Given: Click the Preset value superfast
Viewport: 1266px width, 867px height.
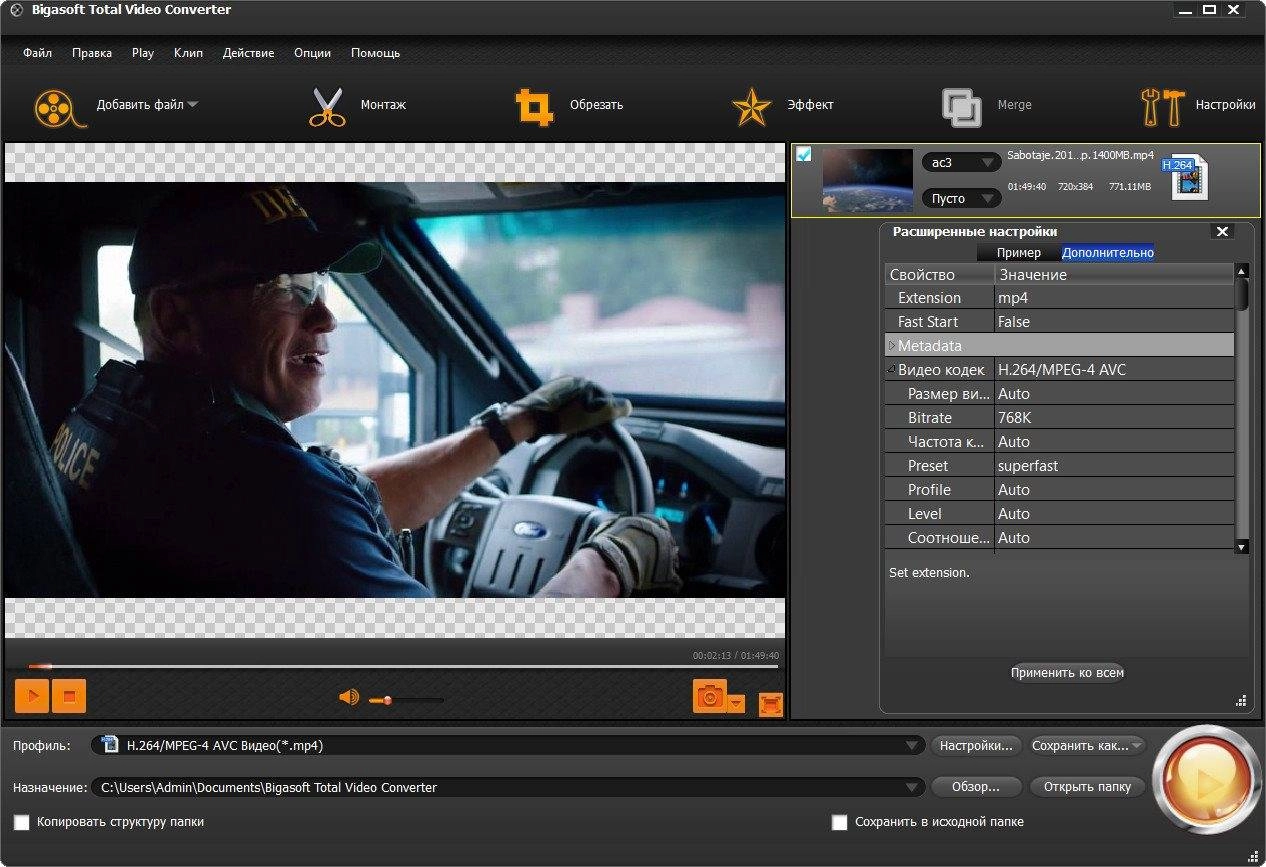Looking at the screenshot, I should pyautogui.click(x=1114, y=466).
